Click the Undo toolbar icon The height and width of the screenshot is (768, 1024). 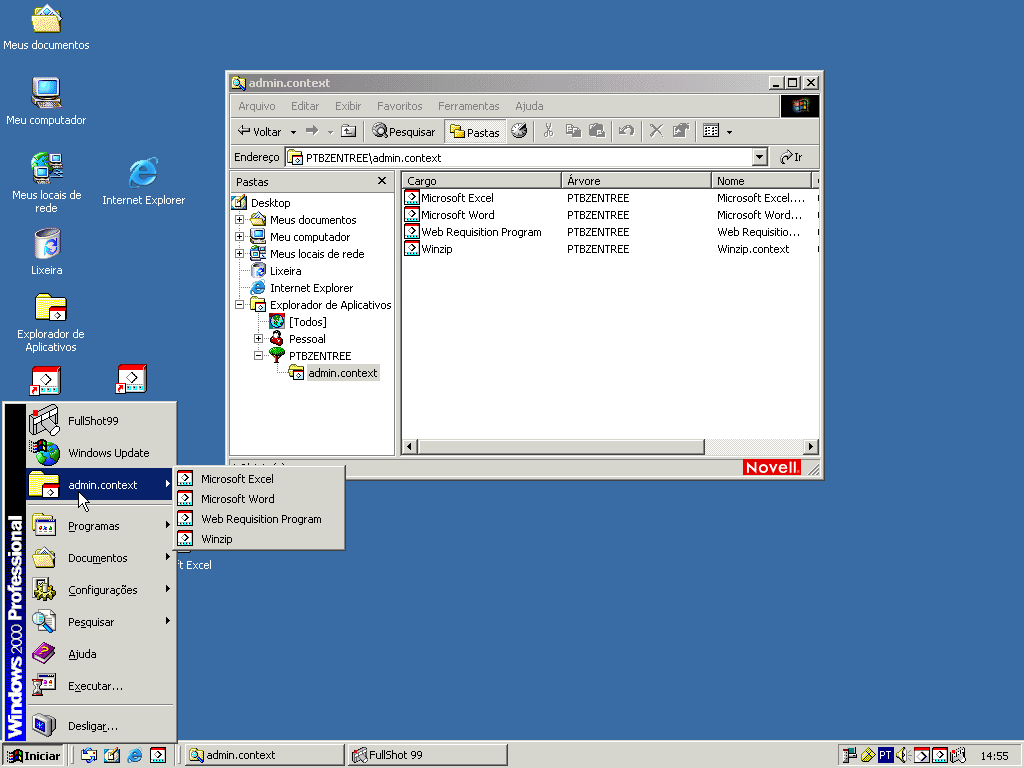point(626,131)
